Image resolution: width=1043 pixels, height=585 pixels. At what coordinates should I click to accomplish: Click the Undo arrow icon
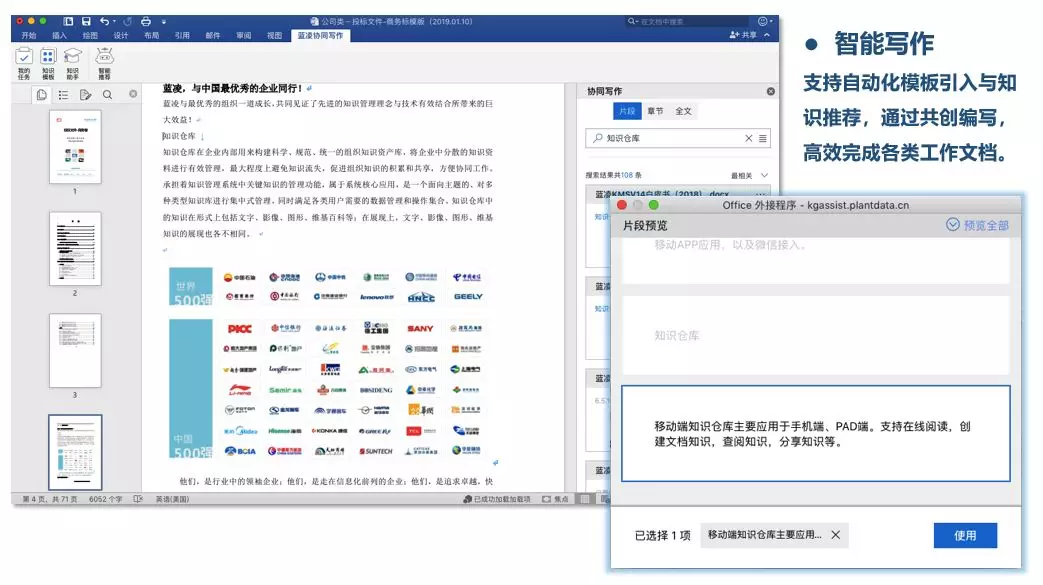pyautogui.click(x=104, y=21)
